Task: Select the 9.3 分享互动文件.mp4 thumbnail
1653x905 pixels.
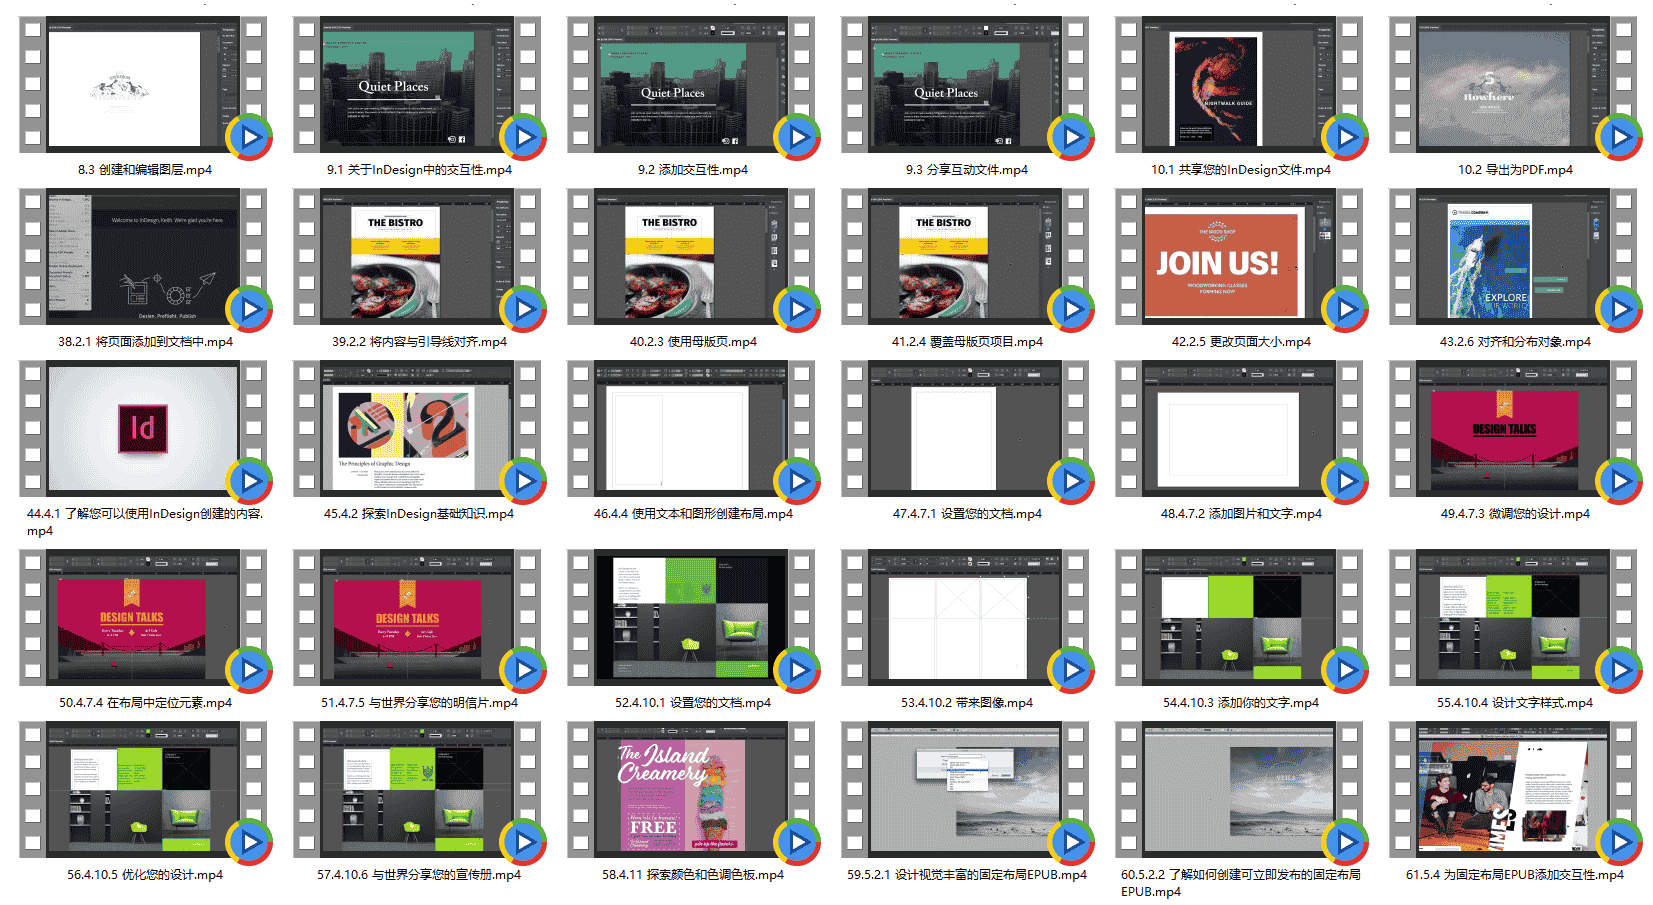Action: (x=965, y=84)
